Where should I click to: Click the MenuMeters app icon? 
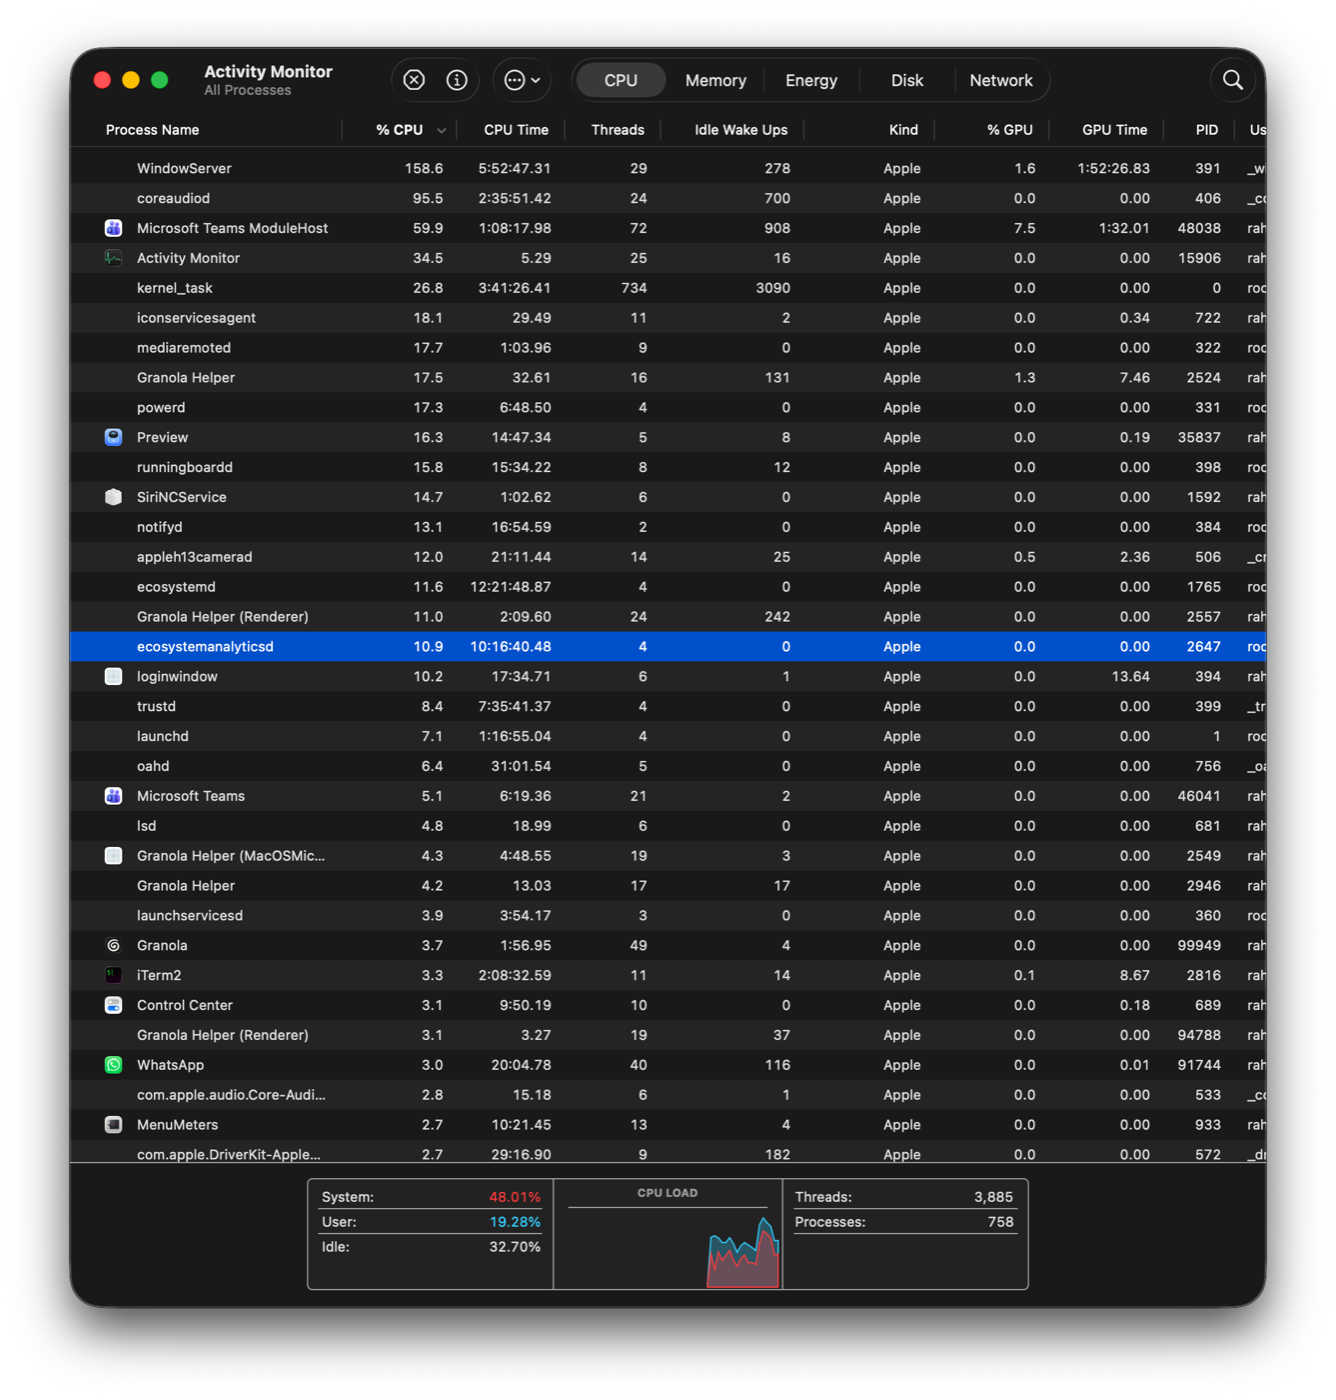(113, 1125)
